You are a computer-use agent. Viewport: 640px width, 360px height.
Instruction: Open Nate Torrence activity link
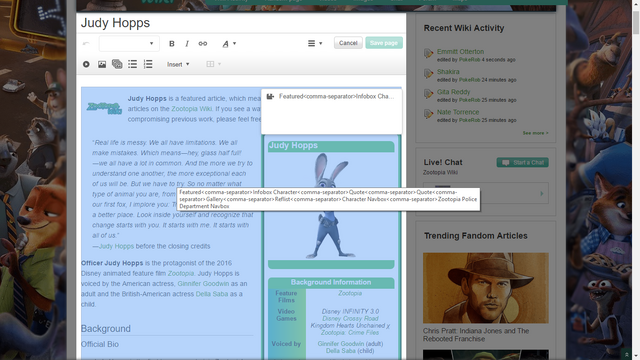(458, 112)
